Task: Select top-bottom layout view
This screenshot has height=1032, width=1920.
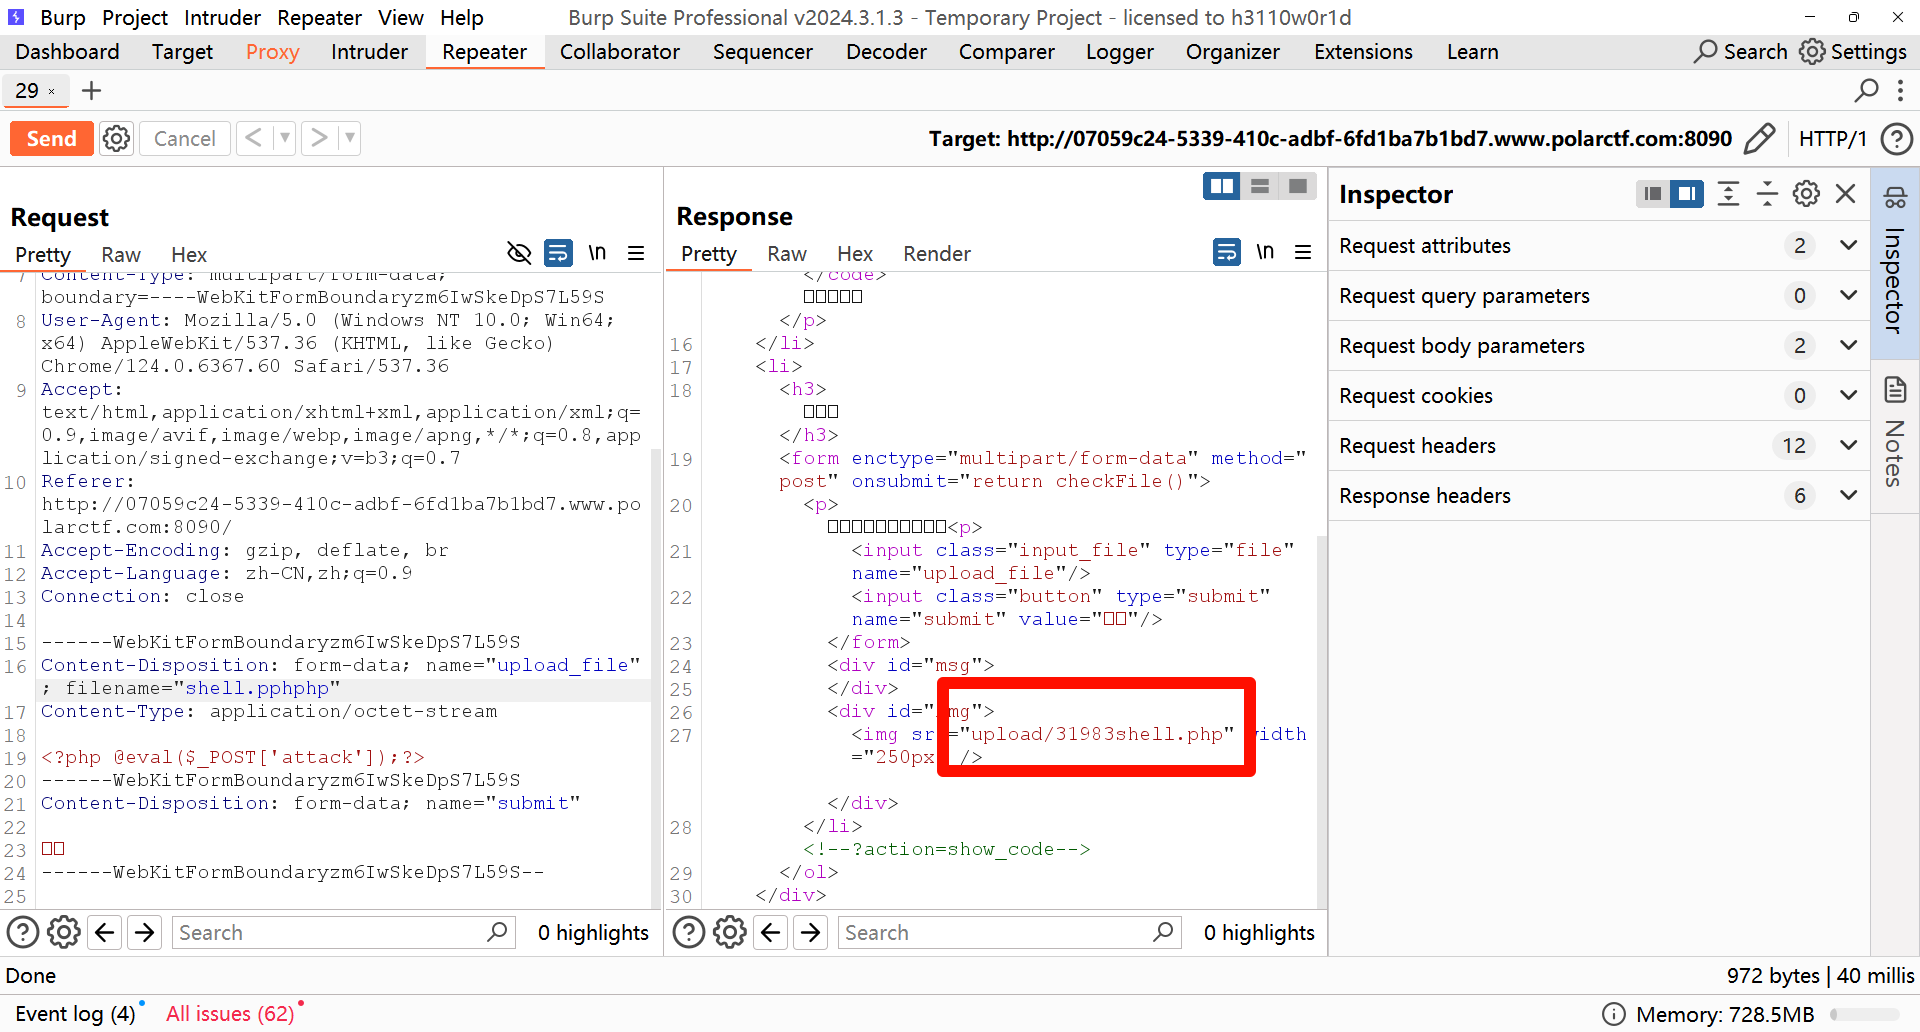Action: point(1260,186)
